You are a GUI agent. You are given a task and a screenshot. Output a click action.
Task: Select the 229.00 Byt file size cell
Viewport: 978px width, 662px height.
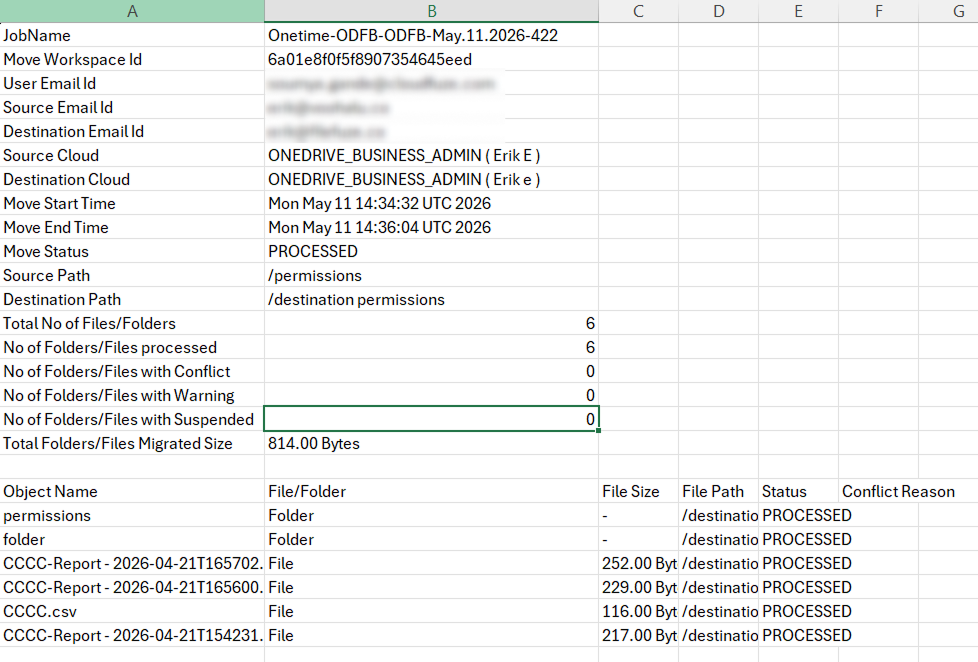pyautogui.click(x=638, y=588)
